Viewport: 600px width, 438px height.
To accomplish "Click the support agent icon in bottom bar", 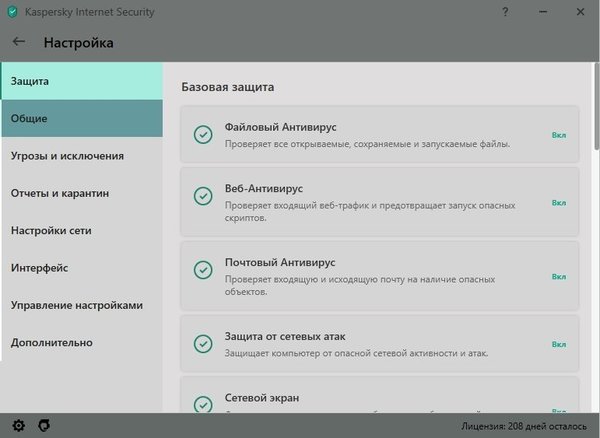I will coord(43,425).
